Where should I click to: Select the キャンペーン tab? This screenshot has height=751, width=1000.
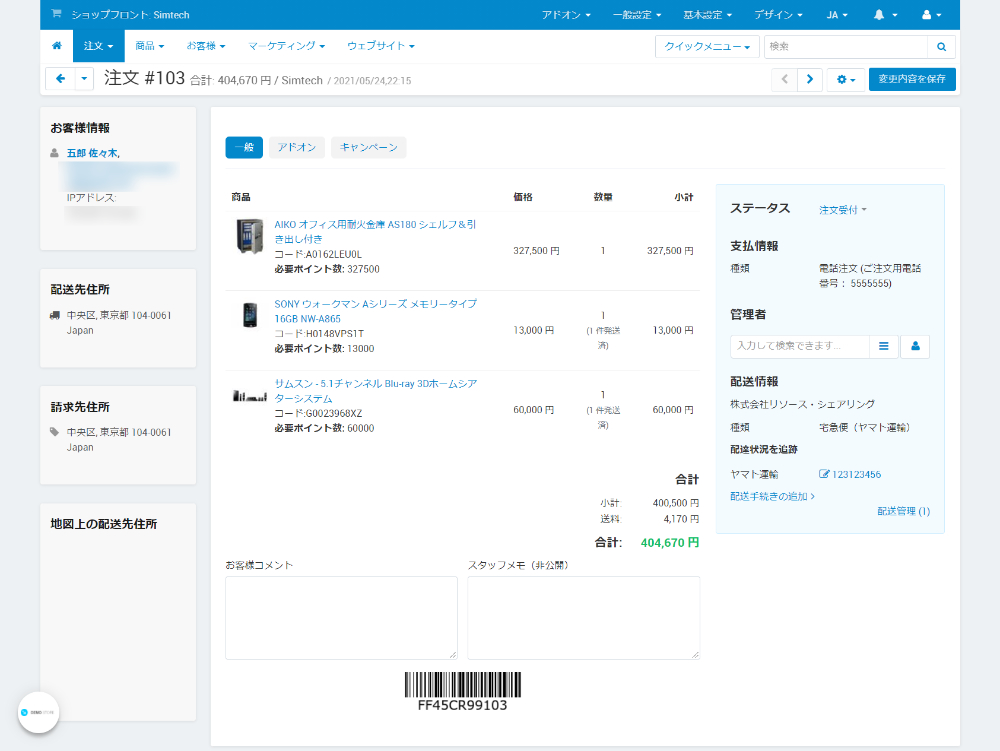point(369,147)
